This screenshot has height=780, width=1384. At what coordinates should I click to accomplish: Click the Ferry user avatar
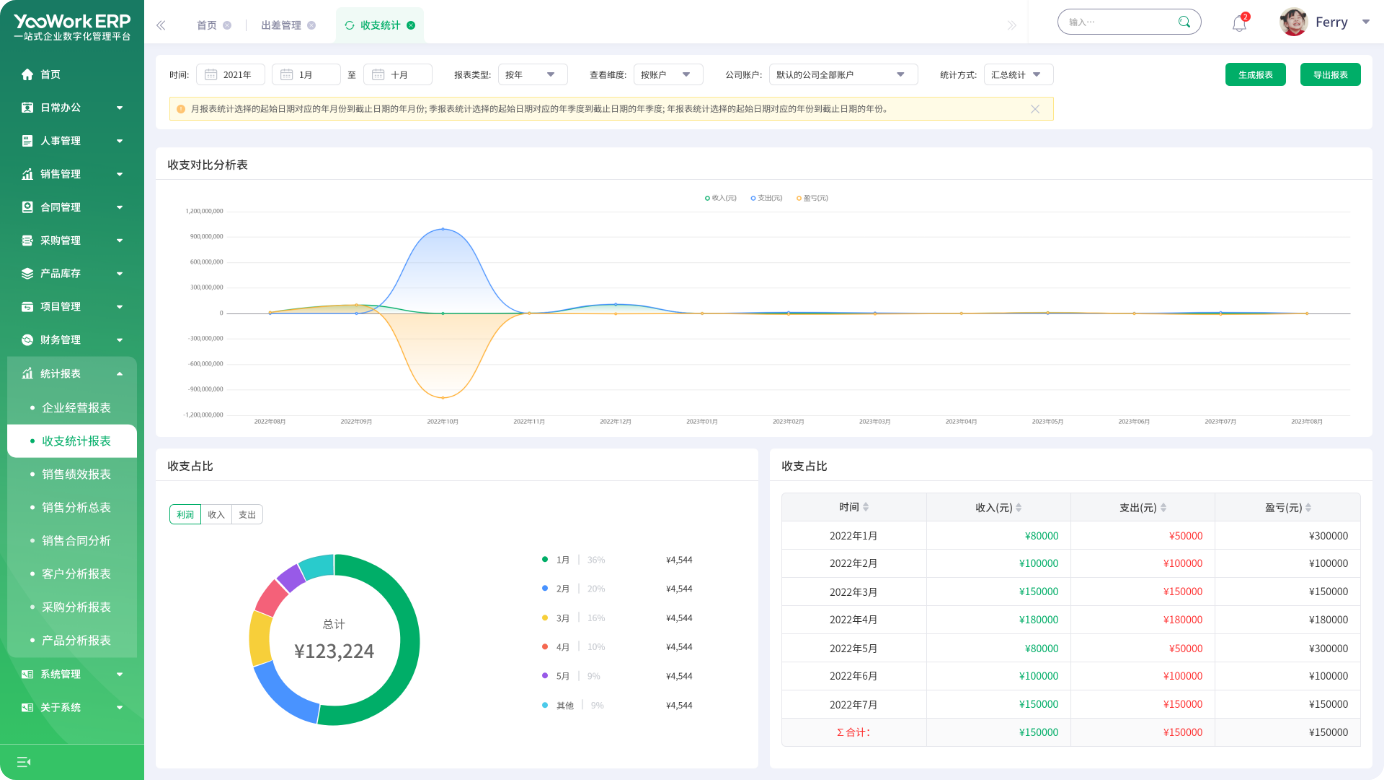[1293, 22]
